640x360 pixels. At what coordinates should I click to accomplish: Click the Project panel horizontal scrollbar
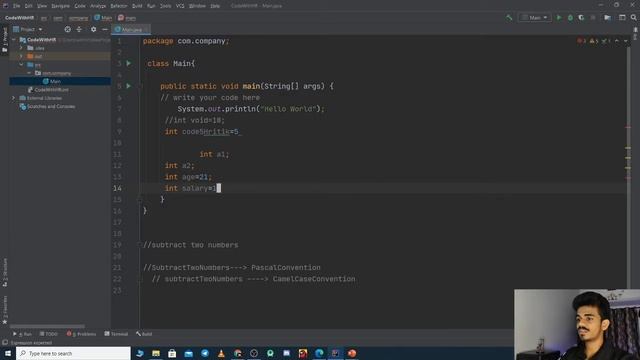pyautogui.click(x=47, y=327)
